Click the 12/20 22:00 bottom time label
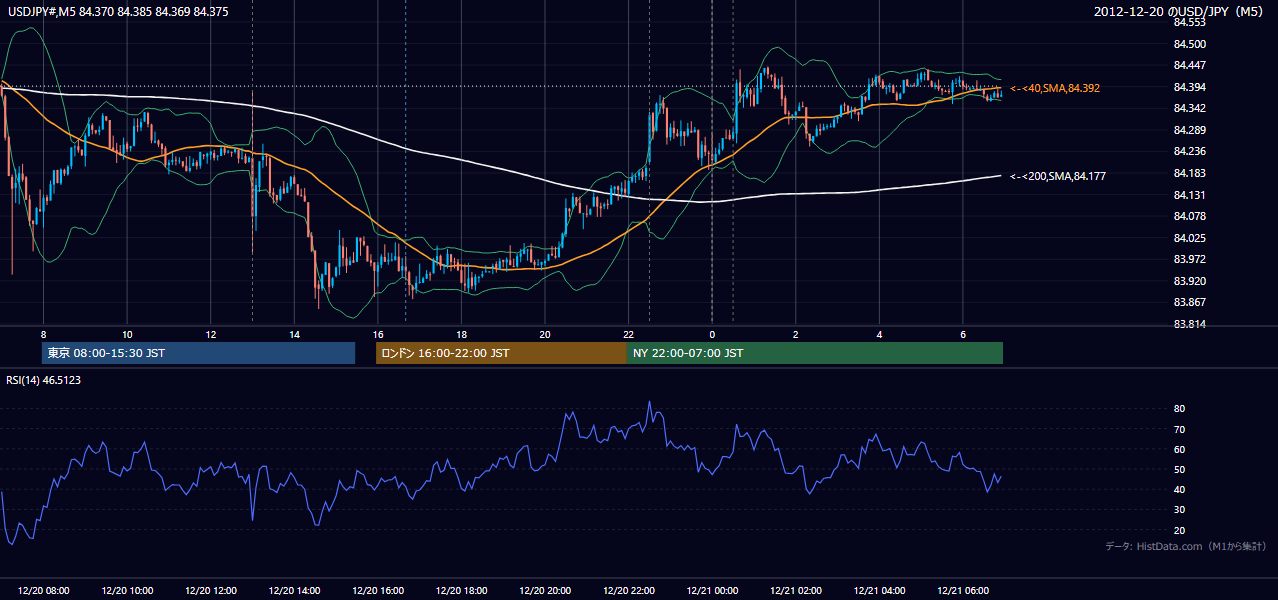This screenshot has height=600, width=1278. 628,591
